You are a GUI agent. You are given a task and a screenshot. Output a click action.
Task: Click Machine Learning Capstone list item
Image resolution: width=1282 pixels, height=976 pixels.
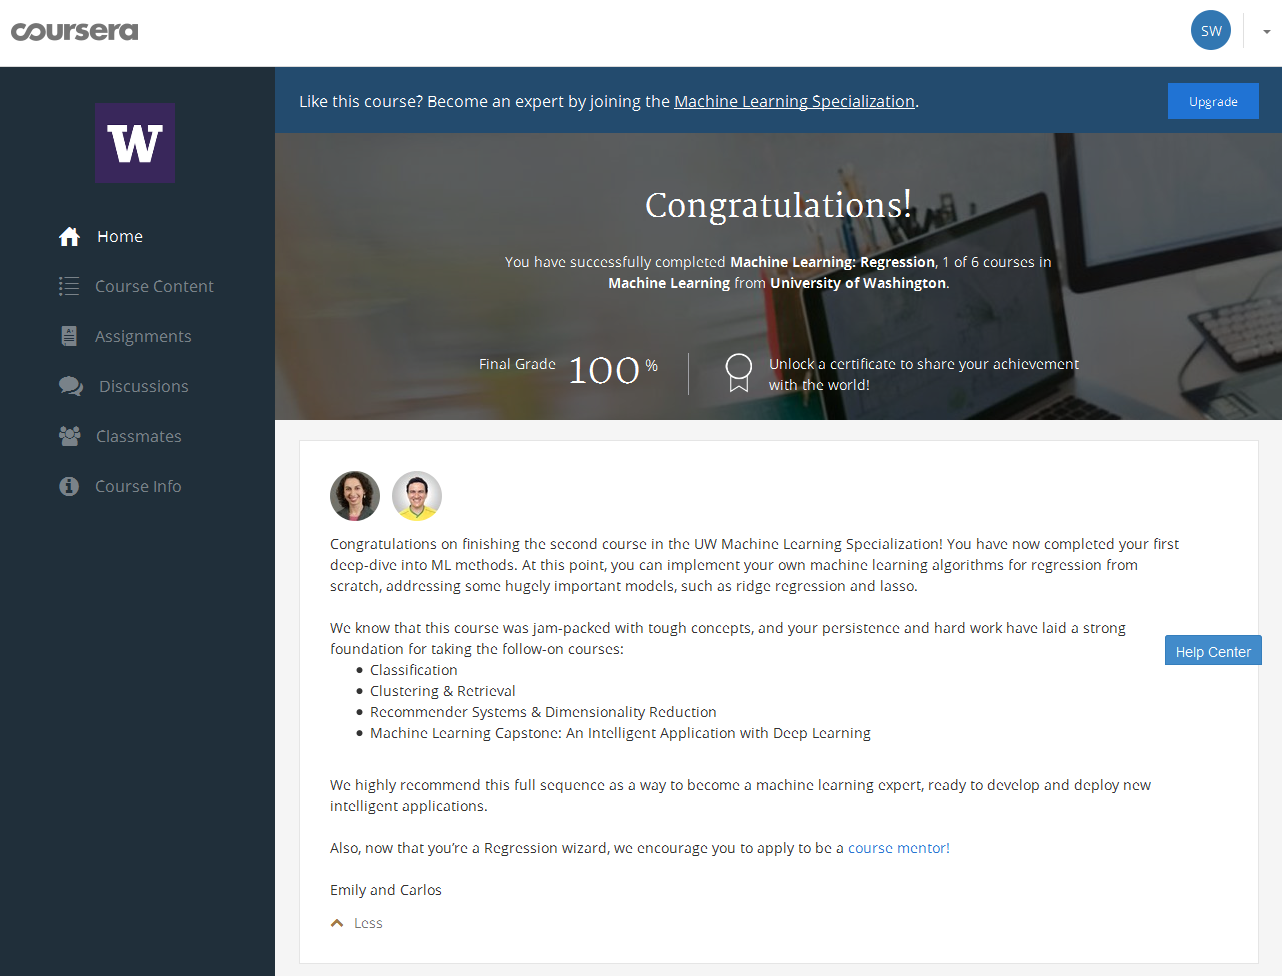(620, 733)
